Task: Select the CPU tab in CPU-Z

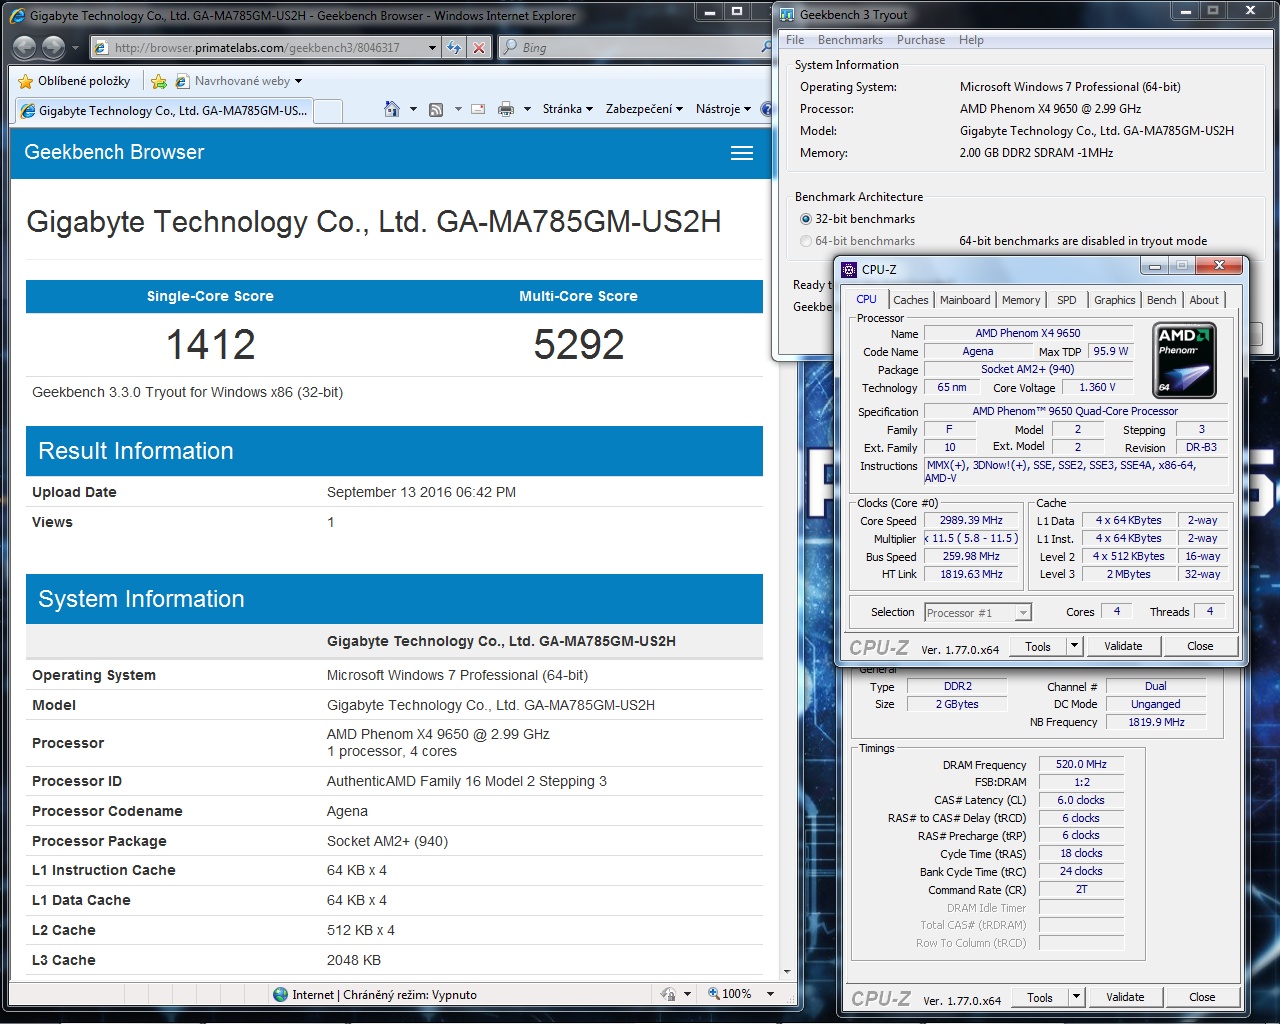Action: (x=866, y=299)
